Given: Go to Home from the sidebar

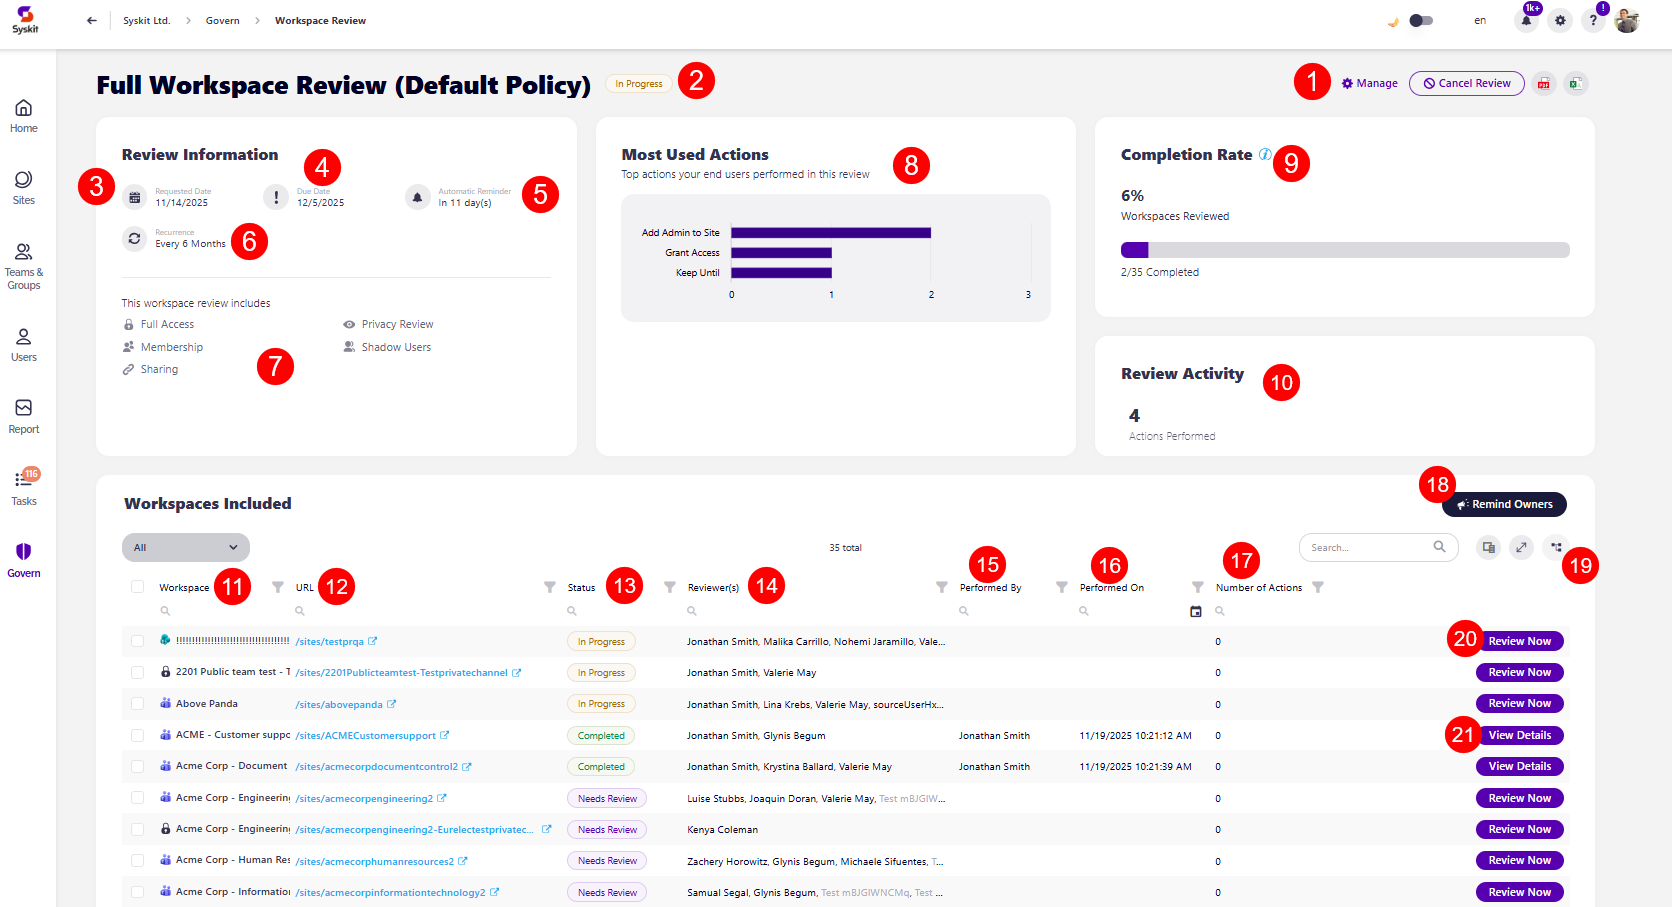Looking at the screenshot, I should [x=23, y=113].
